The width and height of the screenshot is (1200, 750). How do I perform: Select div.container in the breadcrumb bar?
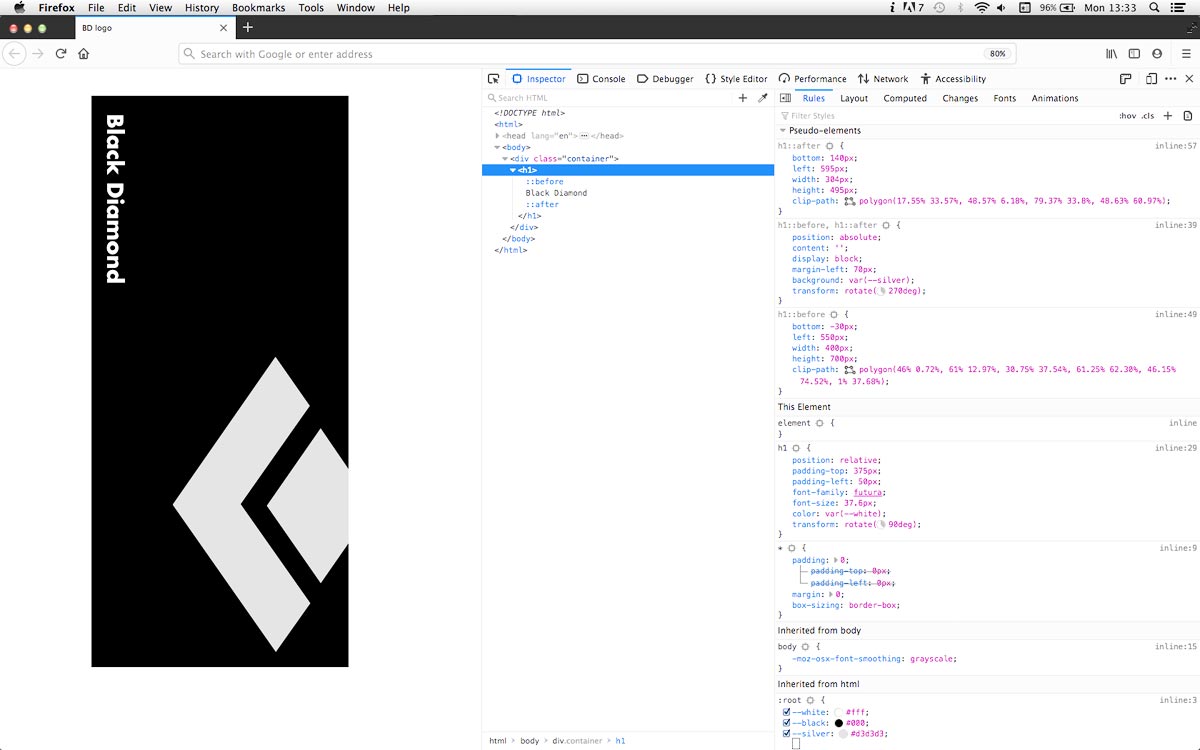point(577,741)
